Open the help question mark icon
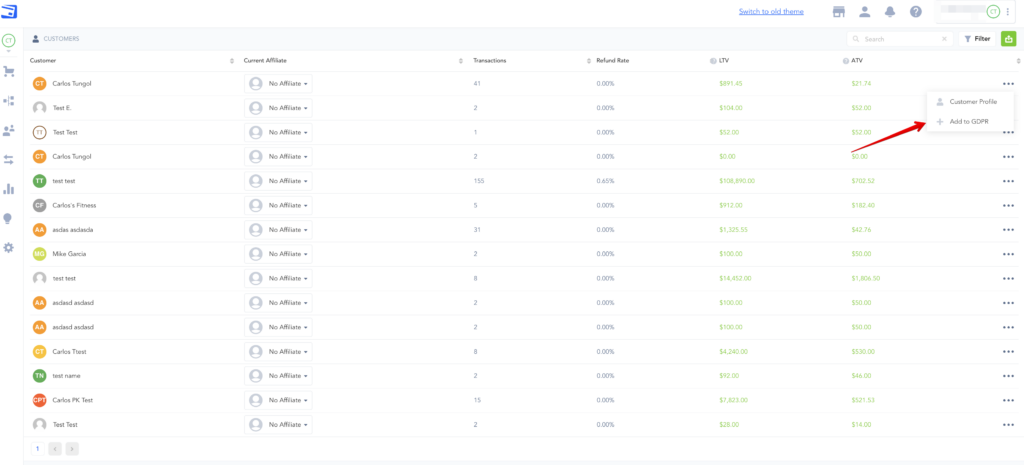The height and width of the screenshot is (465, 1024). pyautogui.click(x=915, y=12)
